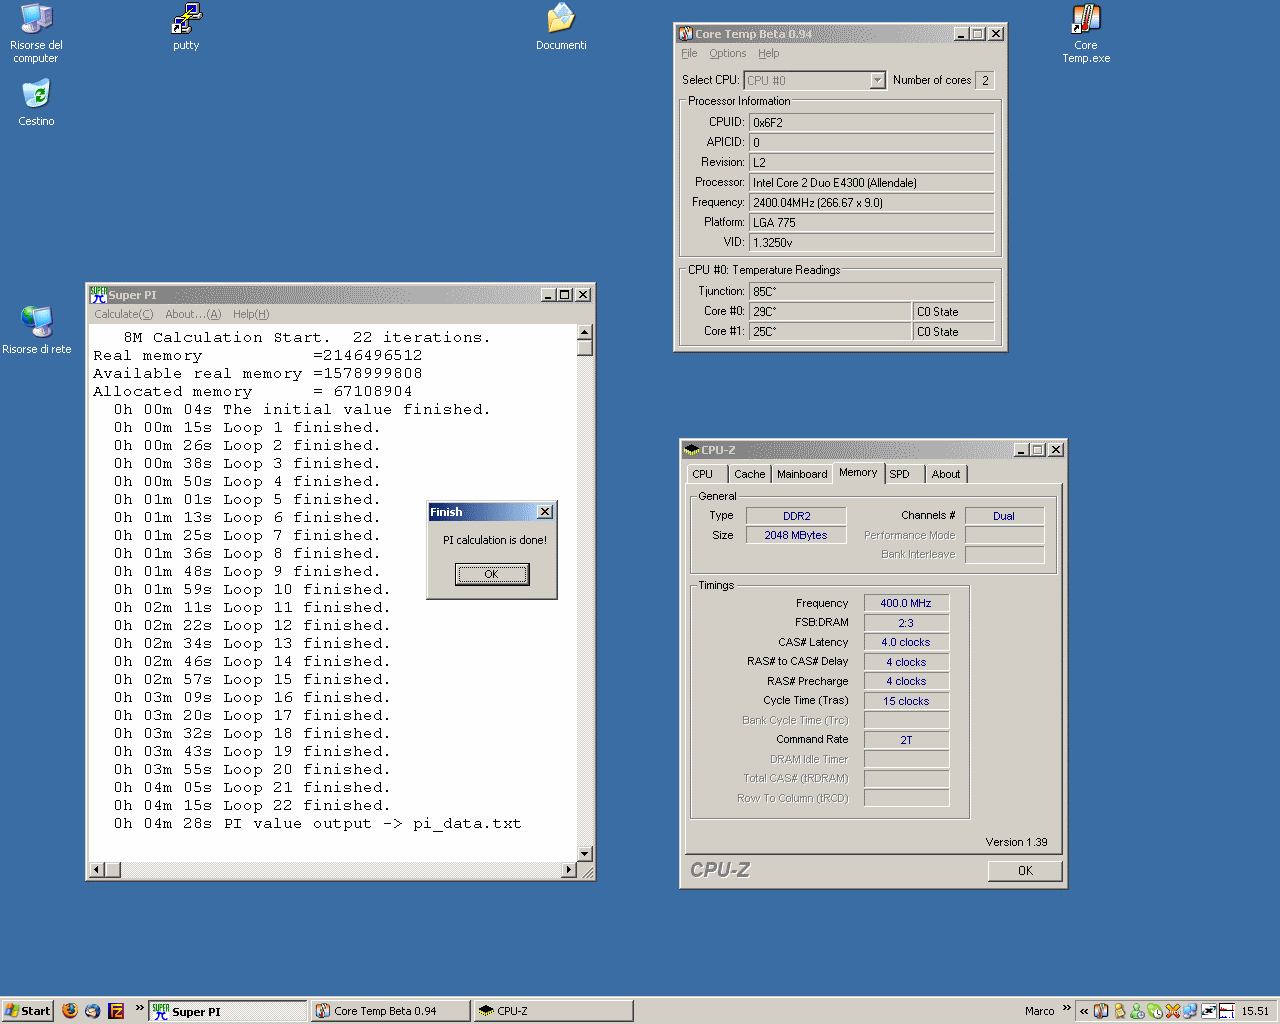Select the Memory tab
This screenshot has width=1280, height=1024.
click(858, 472)
